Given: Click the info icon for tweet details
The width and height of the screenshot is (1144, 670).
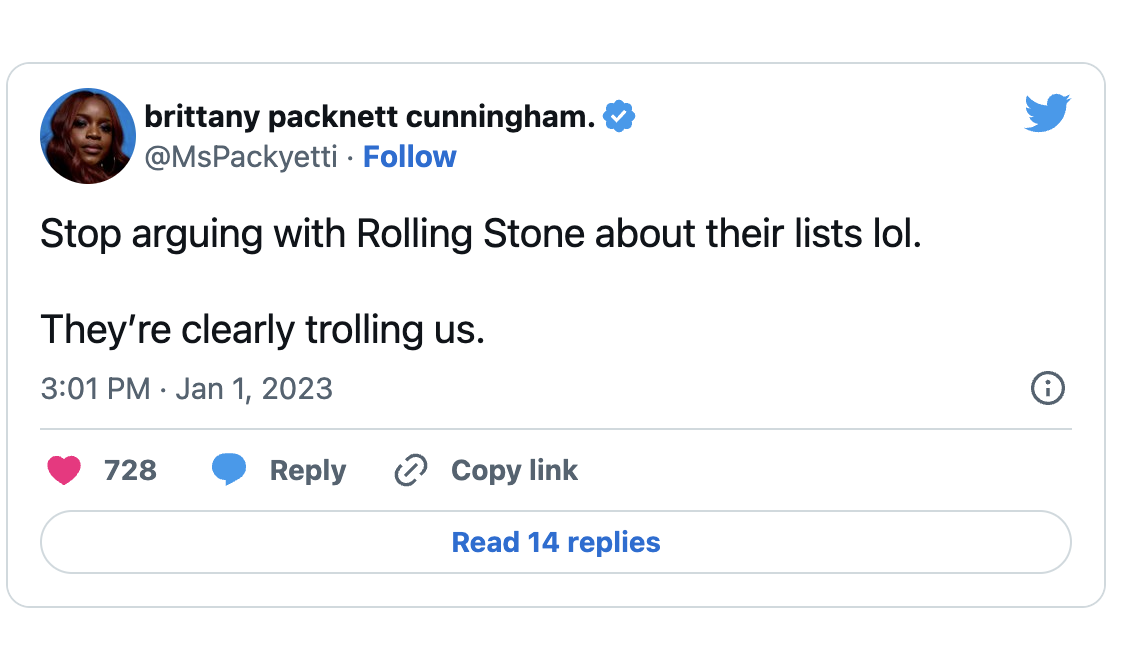Looking at the screenshot, I should pyautogui.click(x=1047, y=389).
